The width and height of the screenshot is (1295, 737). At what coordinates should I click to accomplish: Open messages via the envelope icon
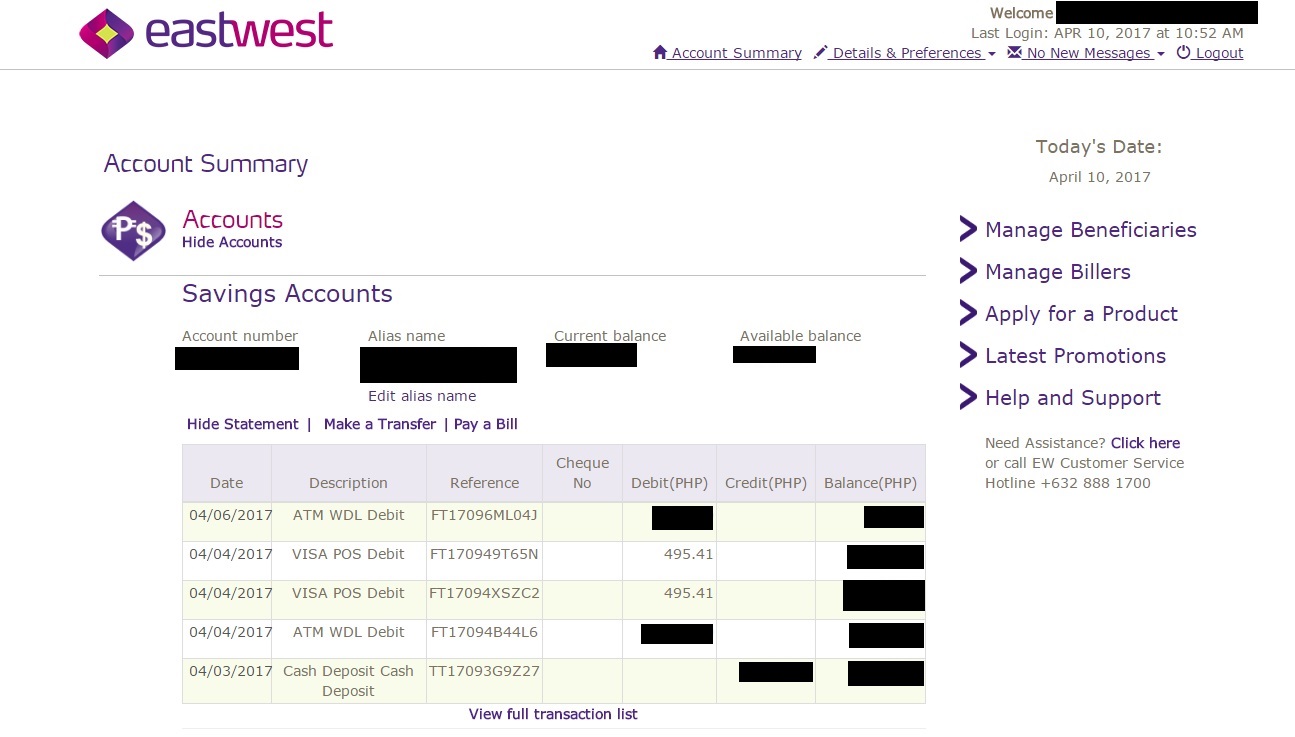click(1017, 52)
